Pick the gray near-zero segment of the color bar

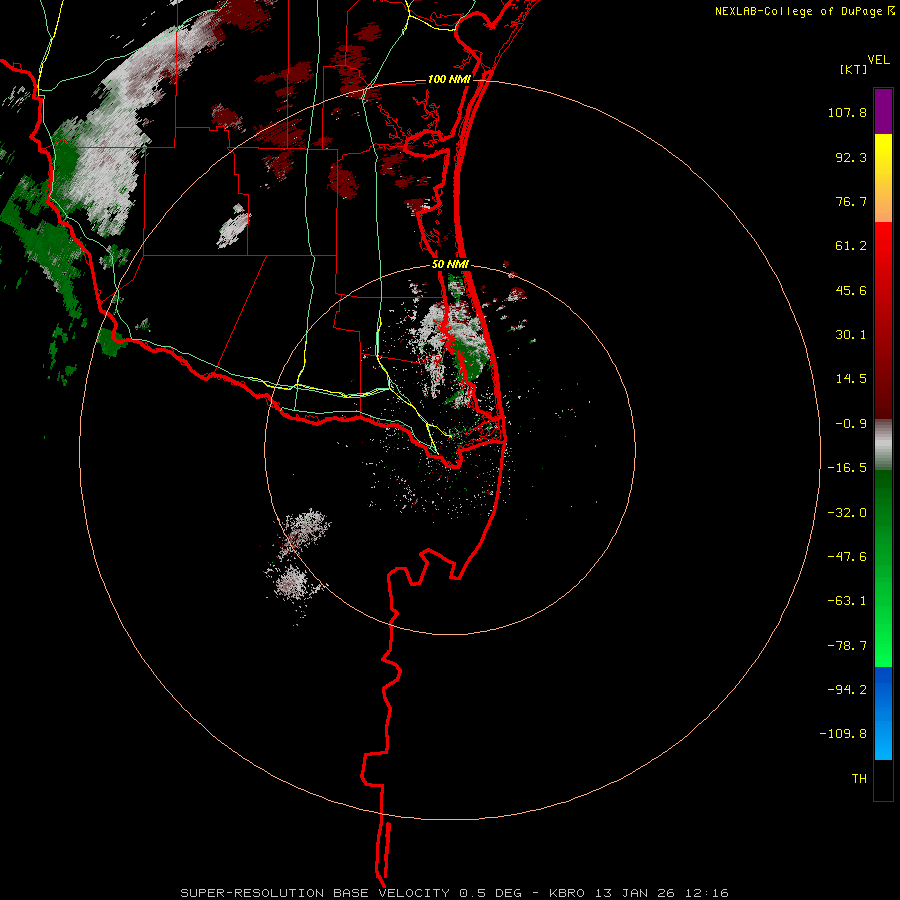coord(883,445)
